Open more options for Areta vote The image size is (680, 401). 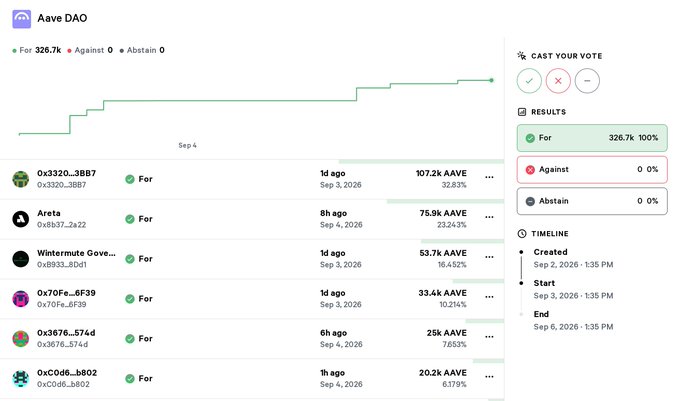489,217
